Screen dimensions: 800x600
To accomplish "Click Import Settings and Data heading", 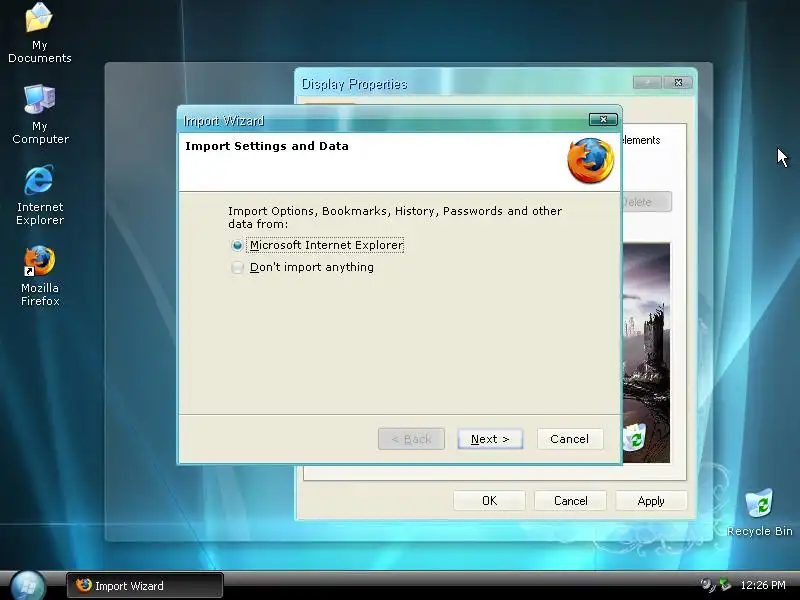I will [267, 146].
